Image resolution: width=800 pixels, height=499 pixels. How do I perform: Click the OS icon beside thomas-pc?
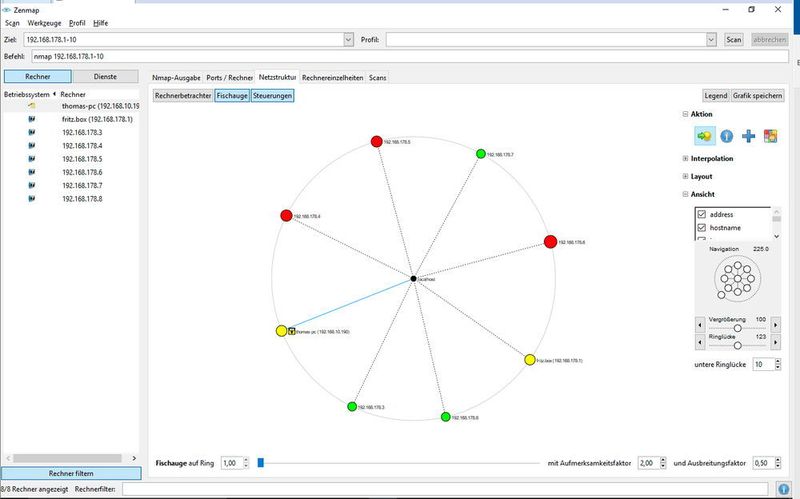32,106
